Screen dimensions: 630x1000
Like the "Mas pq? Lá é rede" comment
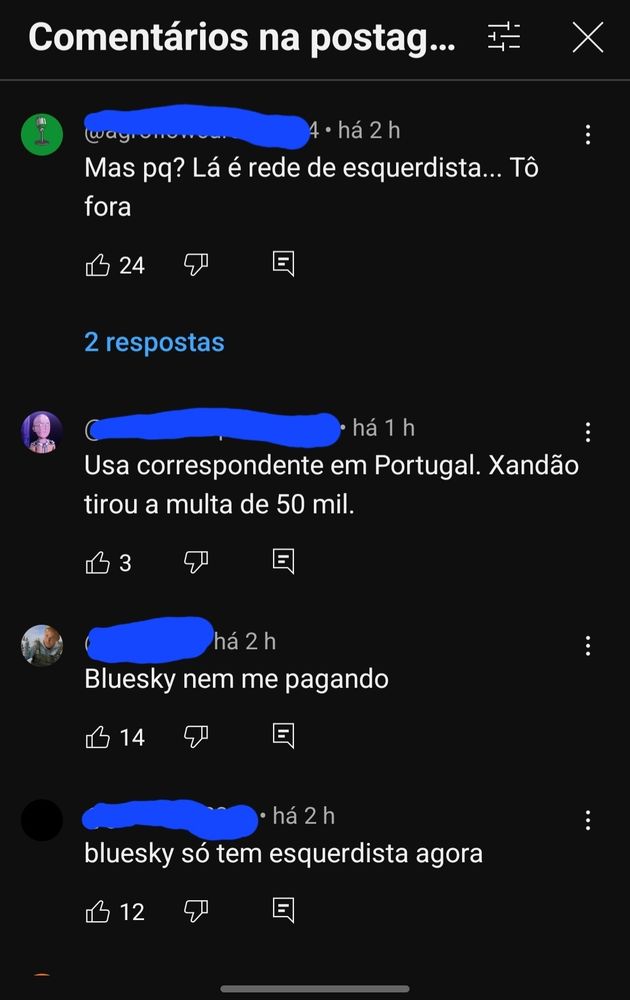click(x=98, y=264)
